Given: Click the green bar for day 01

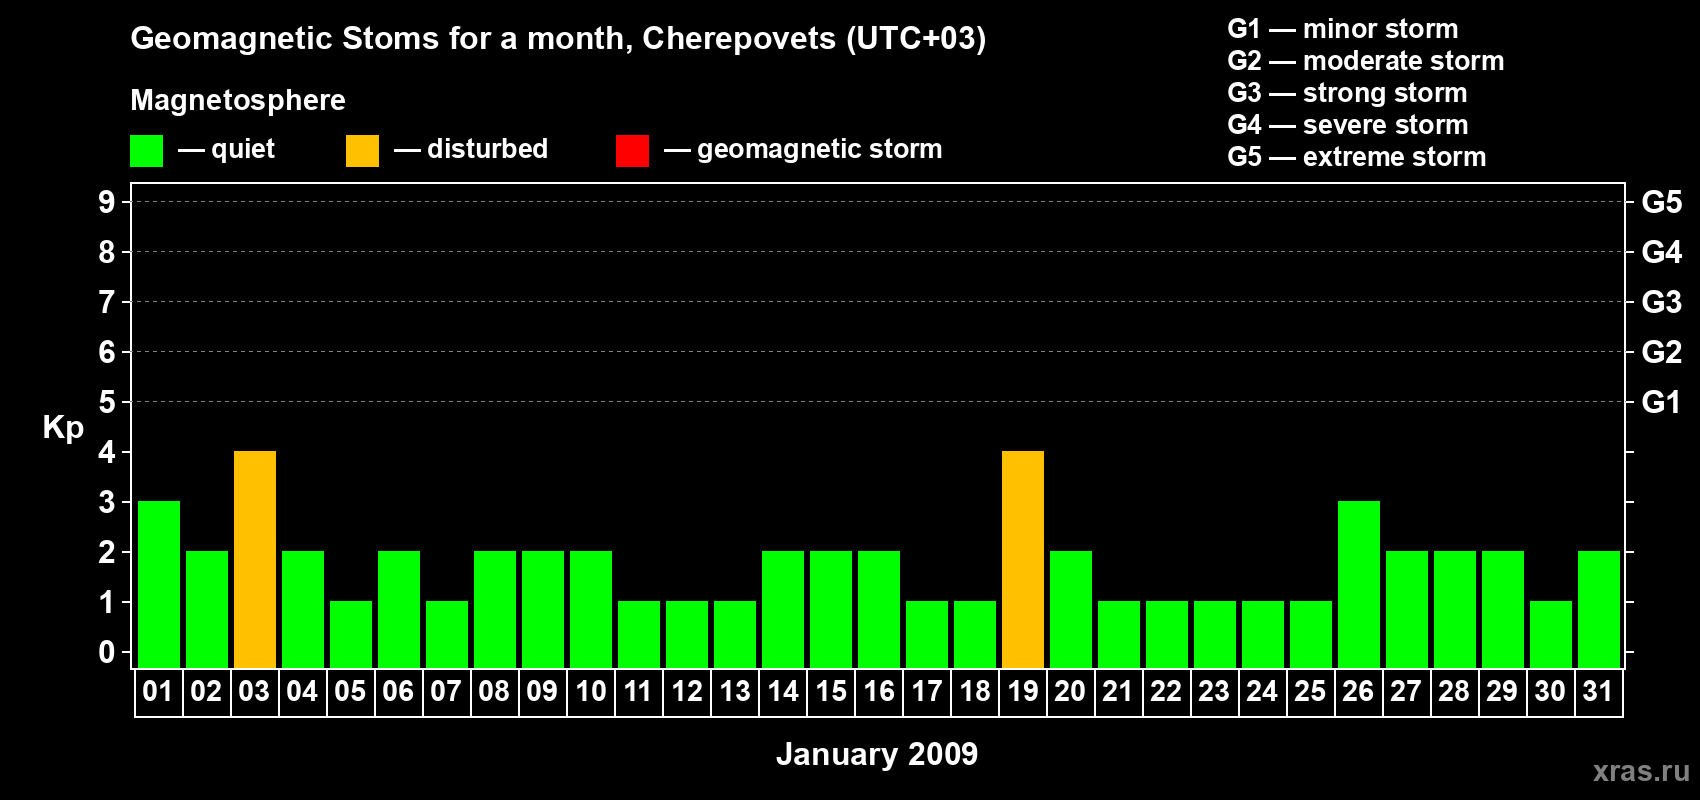Looking at the screenshot, I should click(159, 584).
